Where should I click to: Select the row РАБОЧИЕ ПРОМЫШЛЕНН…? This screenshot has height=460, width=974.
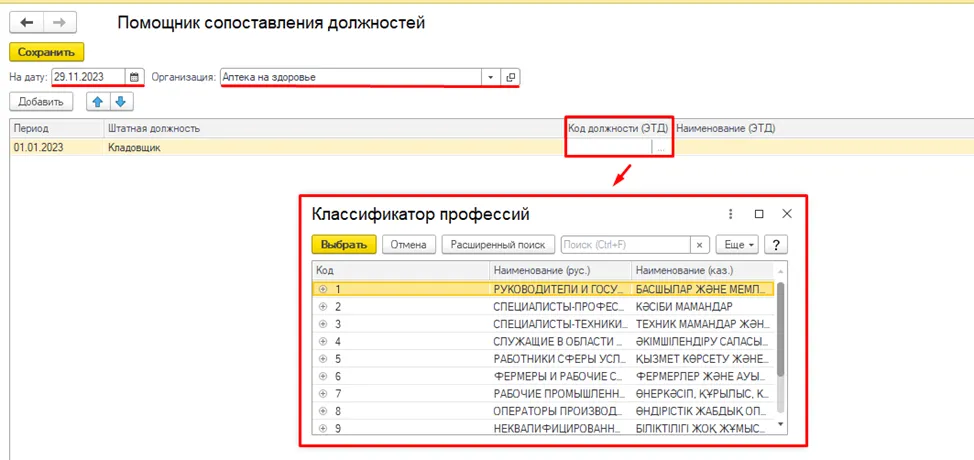tap(543, 394)
